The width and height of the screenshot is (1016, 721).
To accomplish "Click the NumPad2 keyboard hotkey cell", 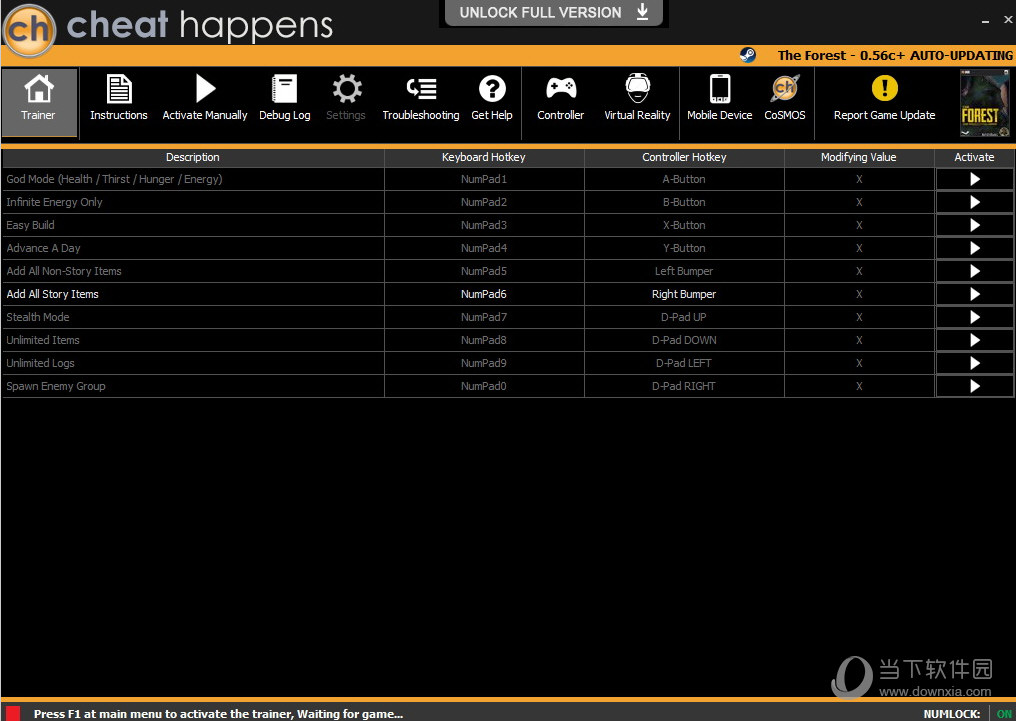I will click(x=484, y=202).
